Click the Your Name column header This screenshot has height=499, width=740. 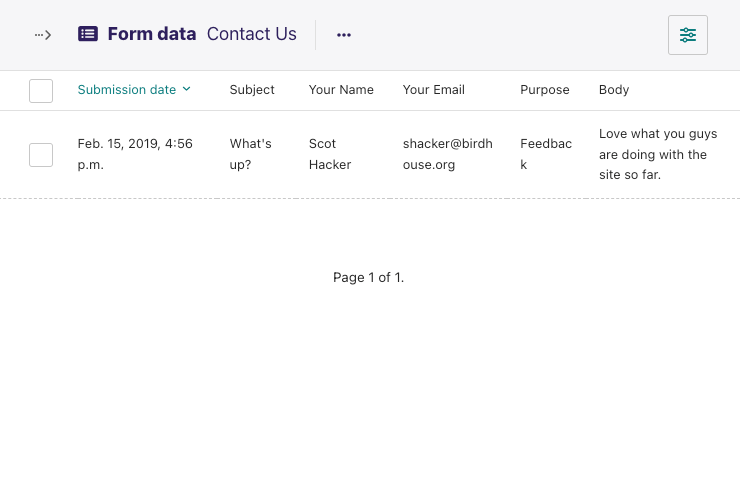341,90
